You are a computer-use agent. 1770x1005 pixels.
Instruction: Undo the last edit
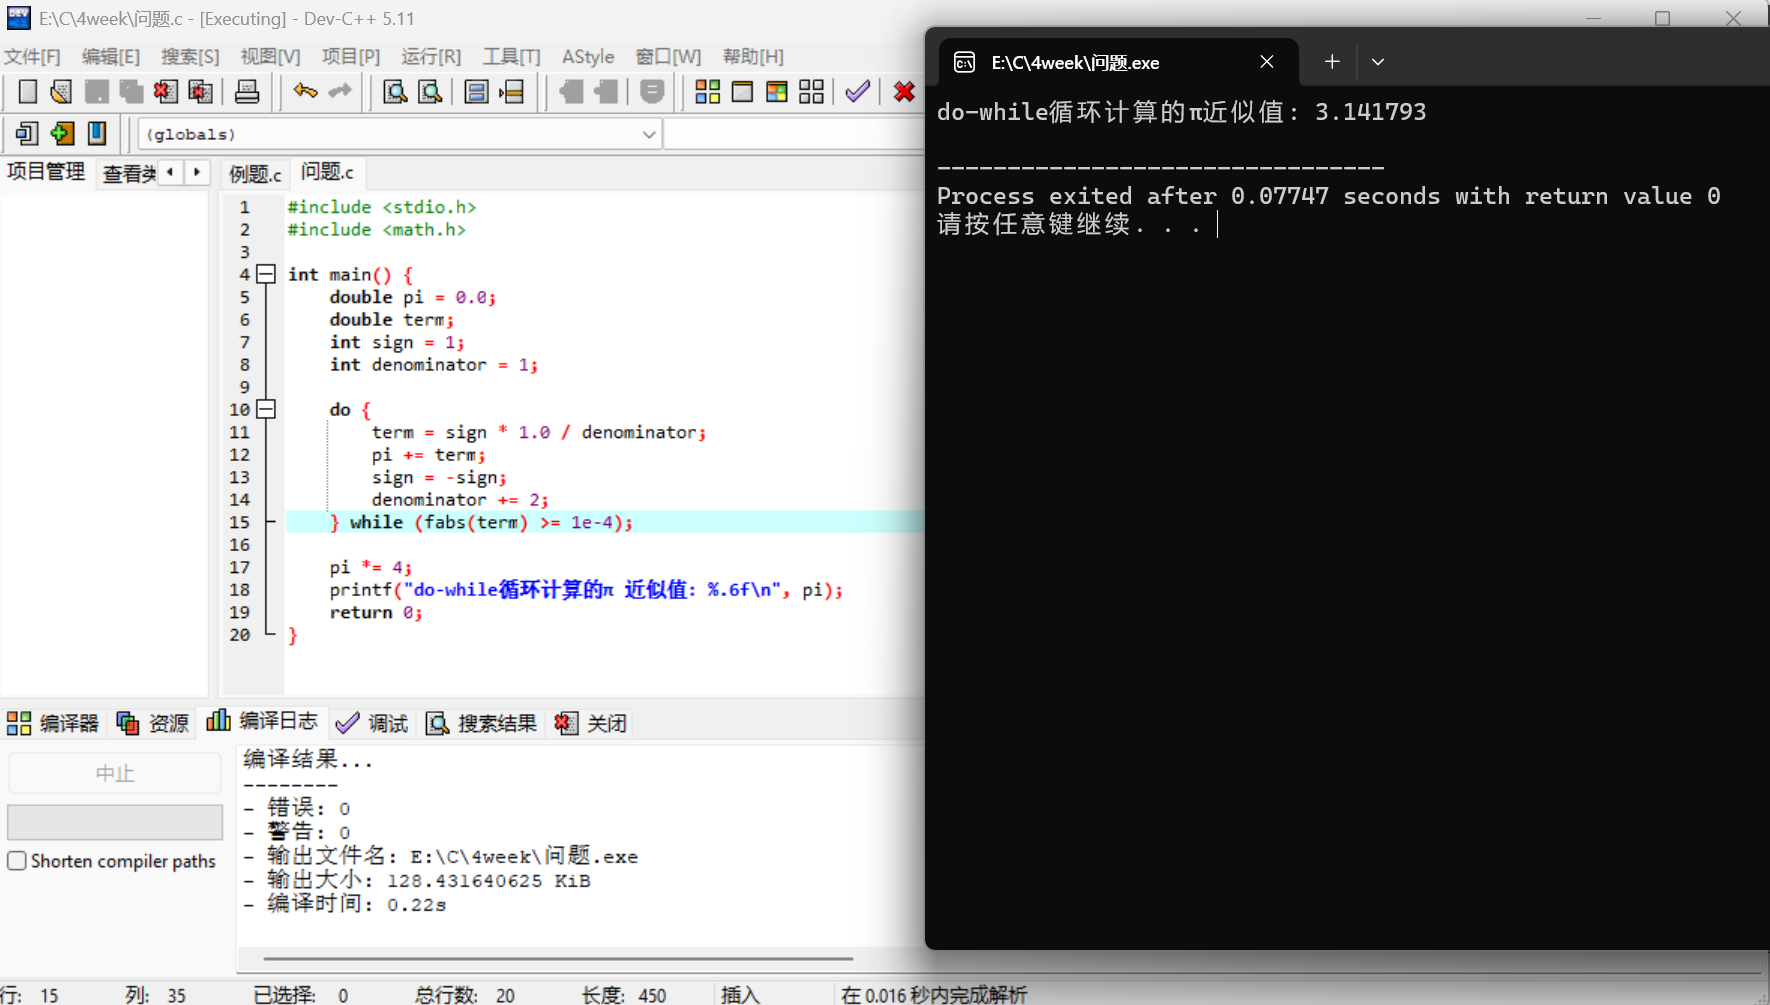tap(305, 92)
